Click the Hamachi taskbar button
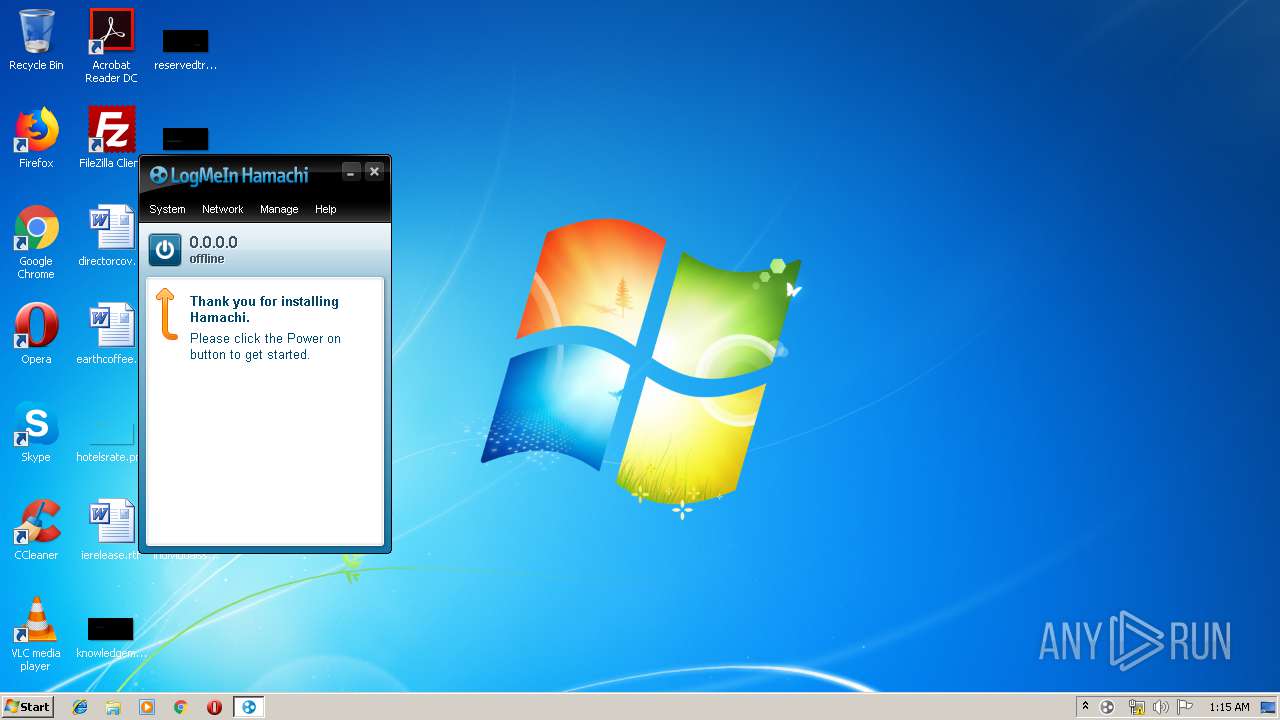Viewport: 1280px width, 720px height. coord(249,707)
